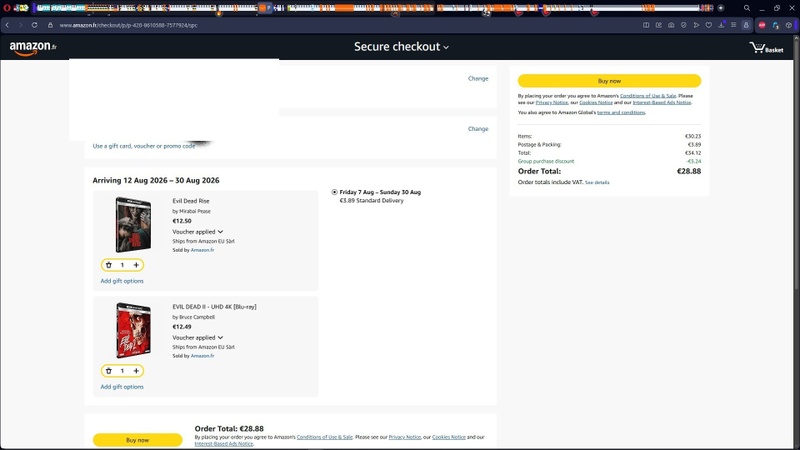Click Use a gift card, voucher or promo code
The width and height of the screenshot is (800, 450).
(144, 146)
